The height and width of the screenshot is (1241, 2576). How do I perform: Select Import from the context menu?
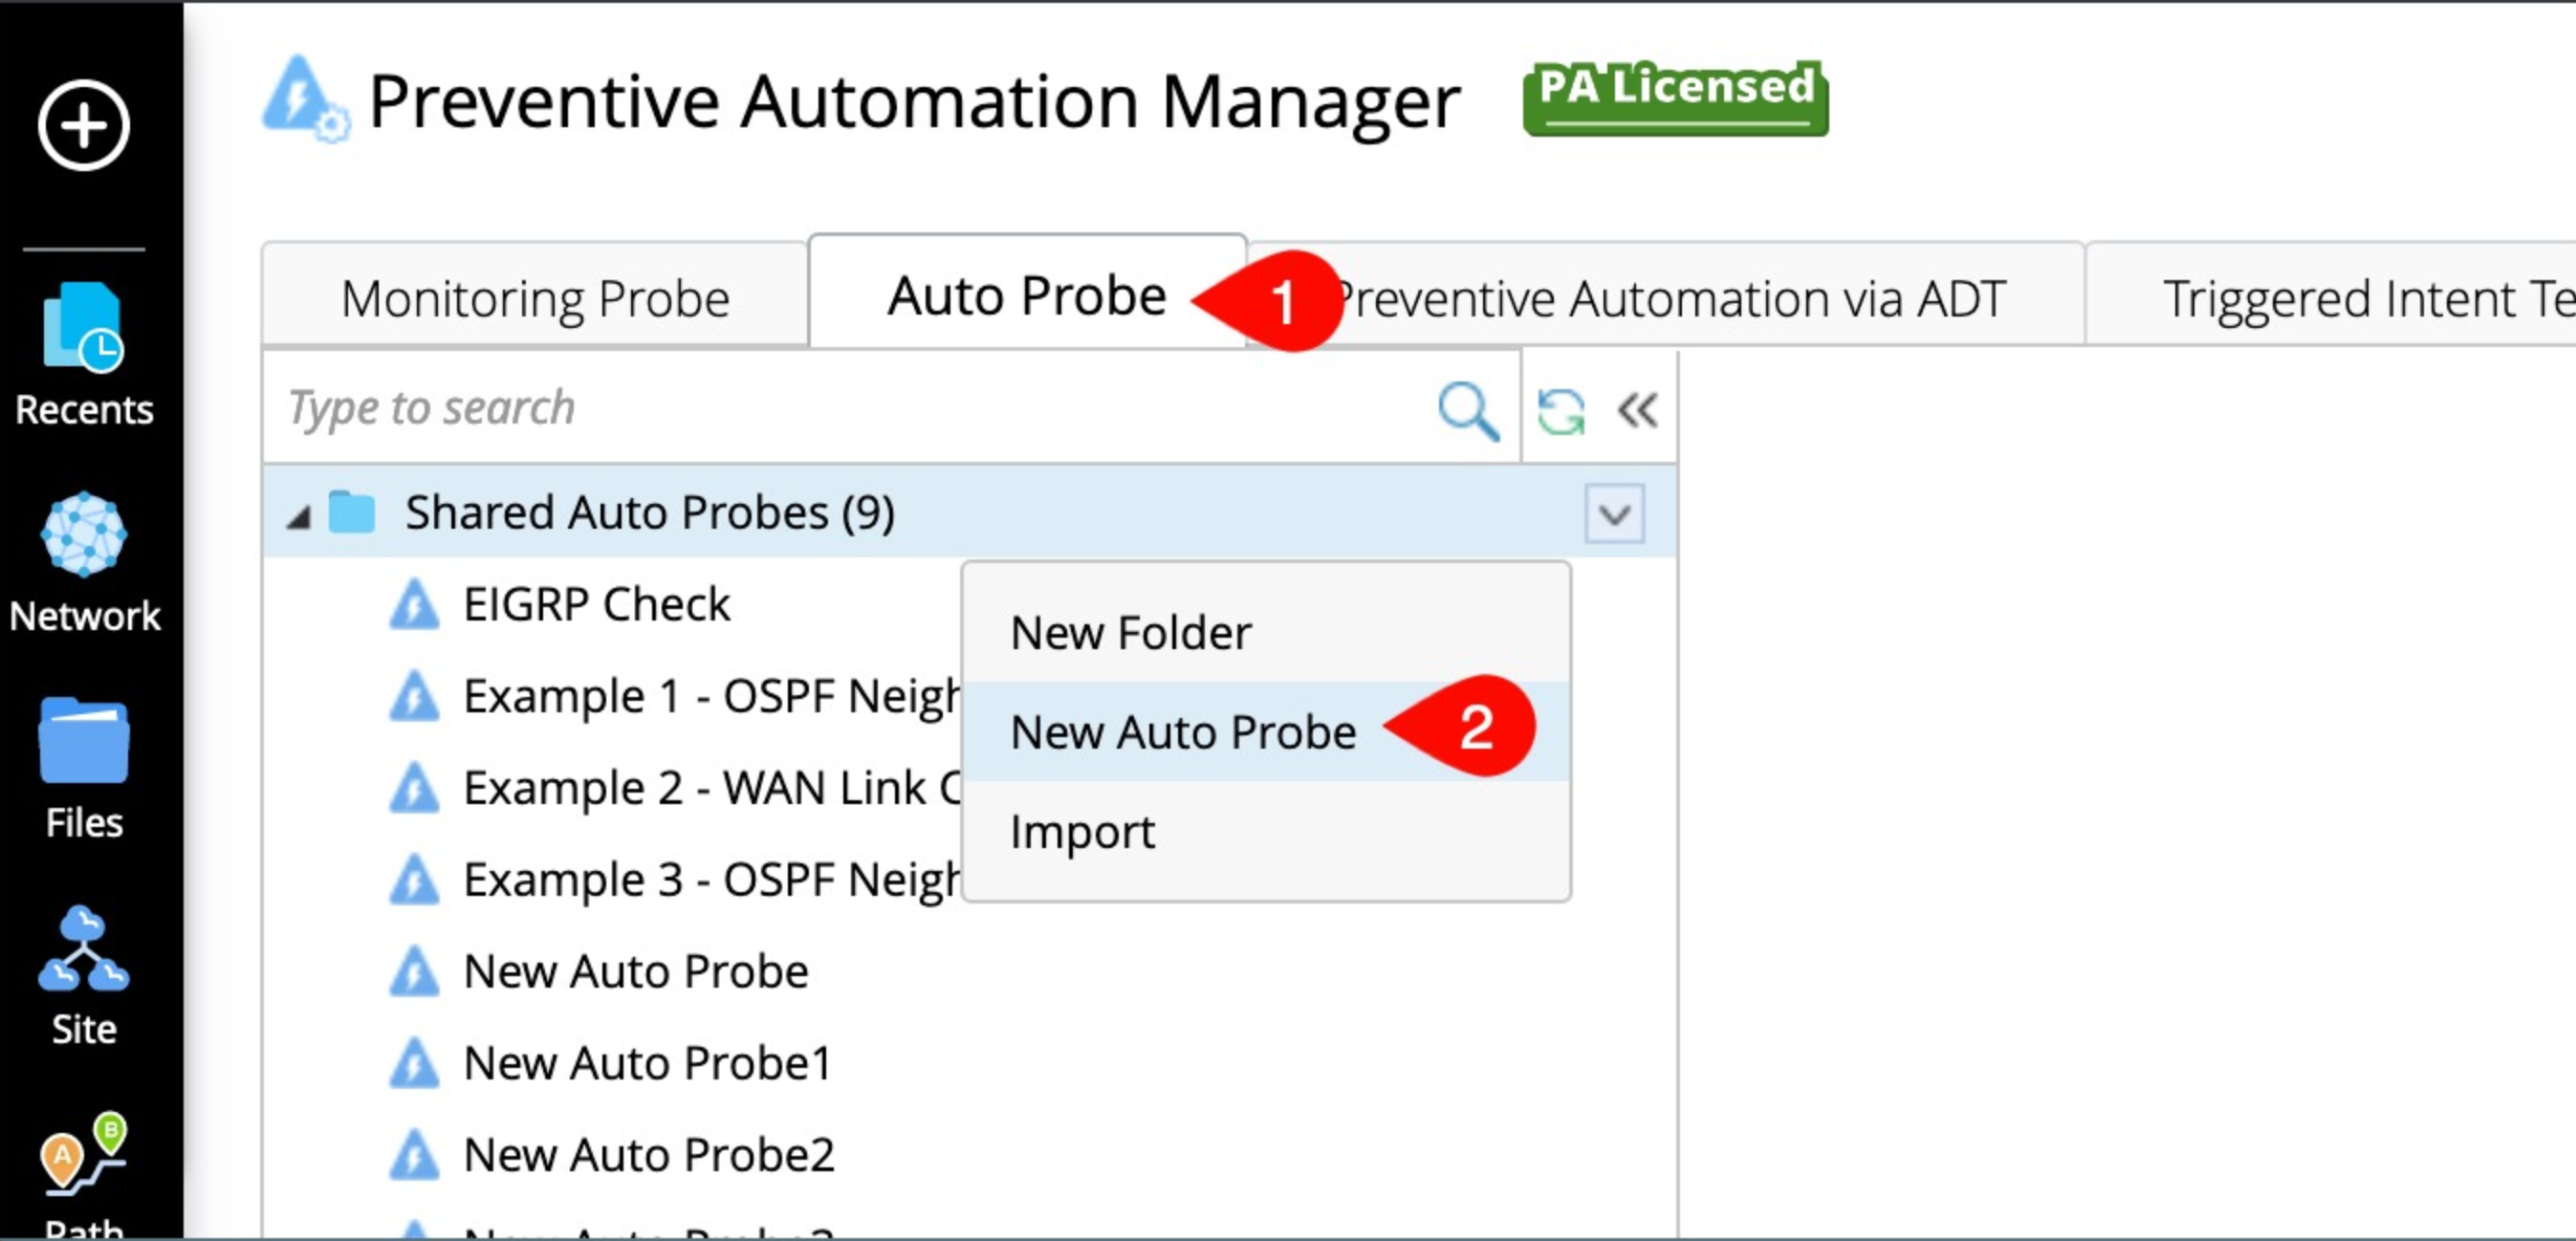click(1082, 831)
